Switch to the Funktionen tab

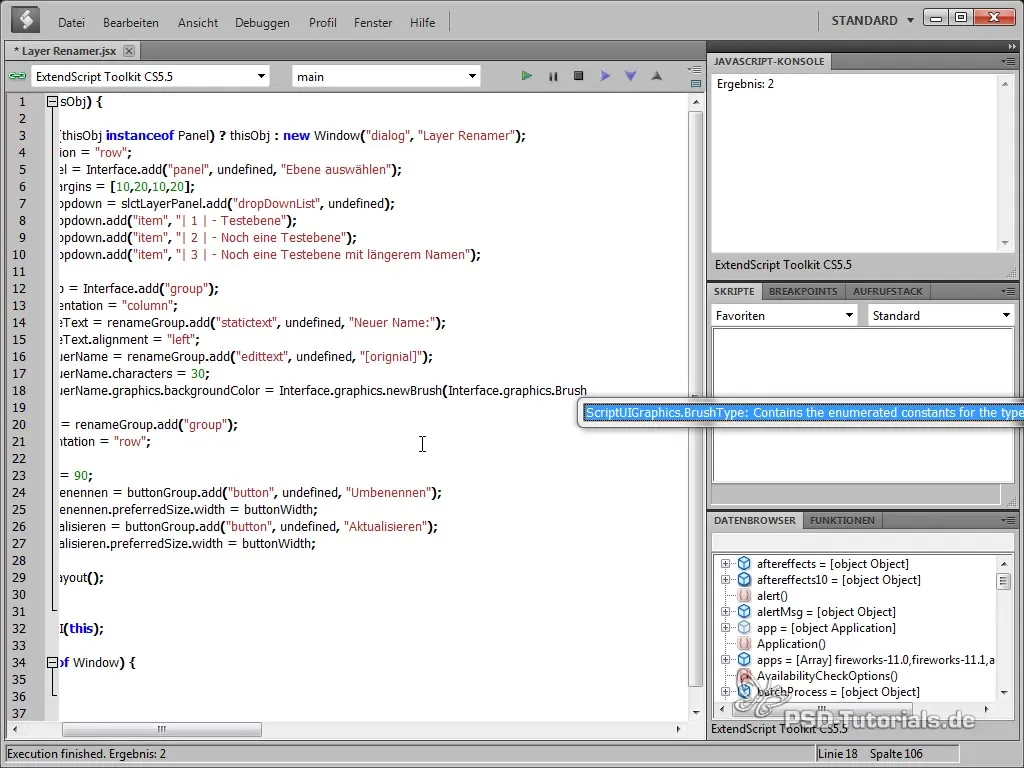click(x=842, y=520)
